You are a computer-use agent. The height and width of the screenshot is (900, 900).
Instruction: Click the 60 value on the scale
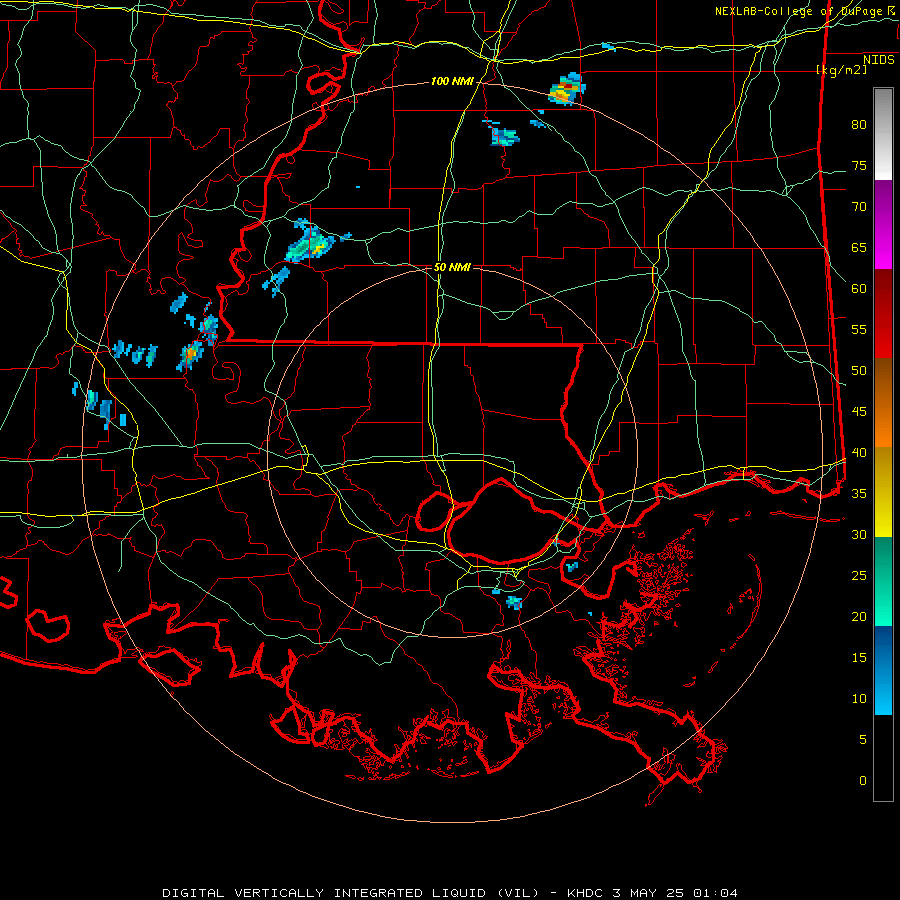click(859, 289)
